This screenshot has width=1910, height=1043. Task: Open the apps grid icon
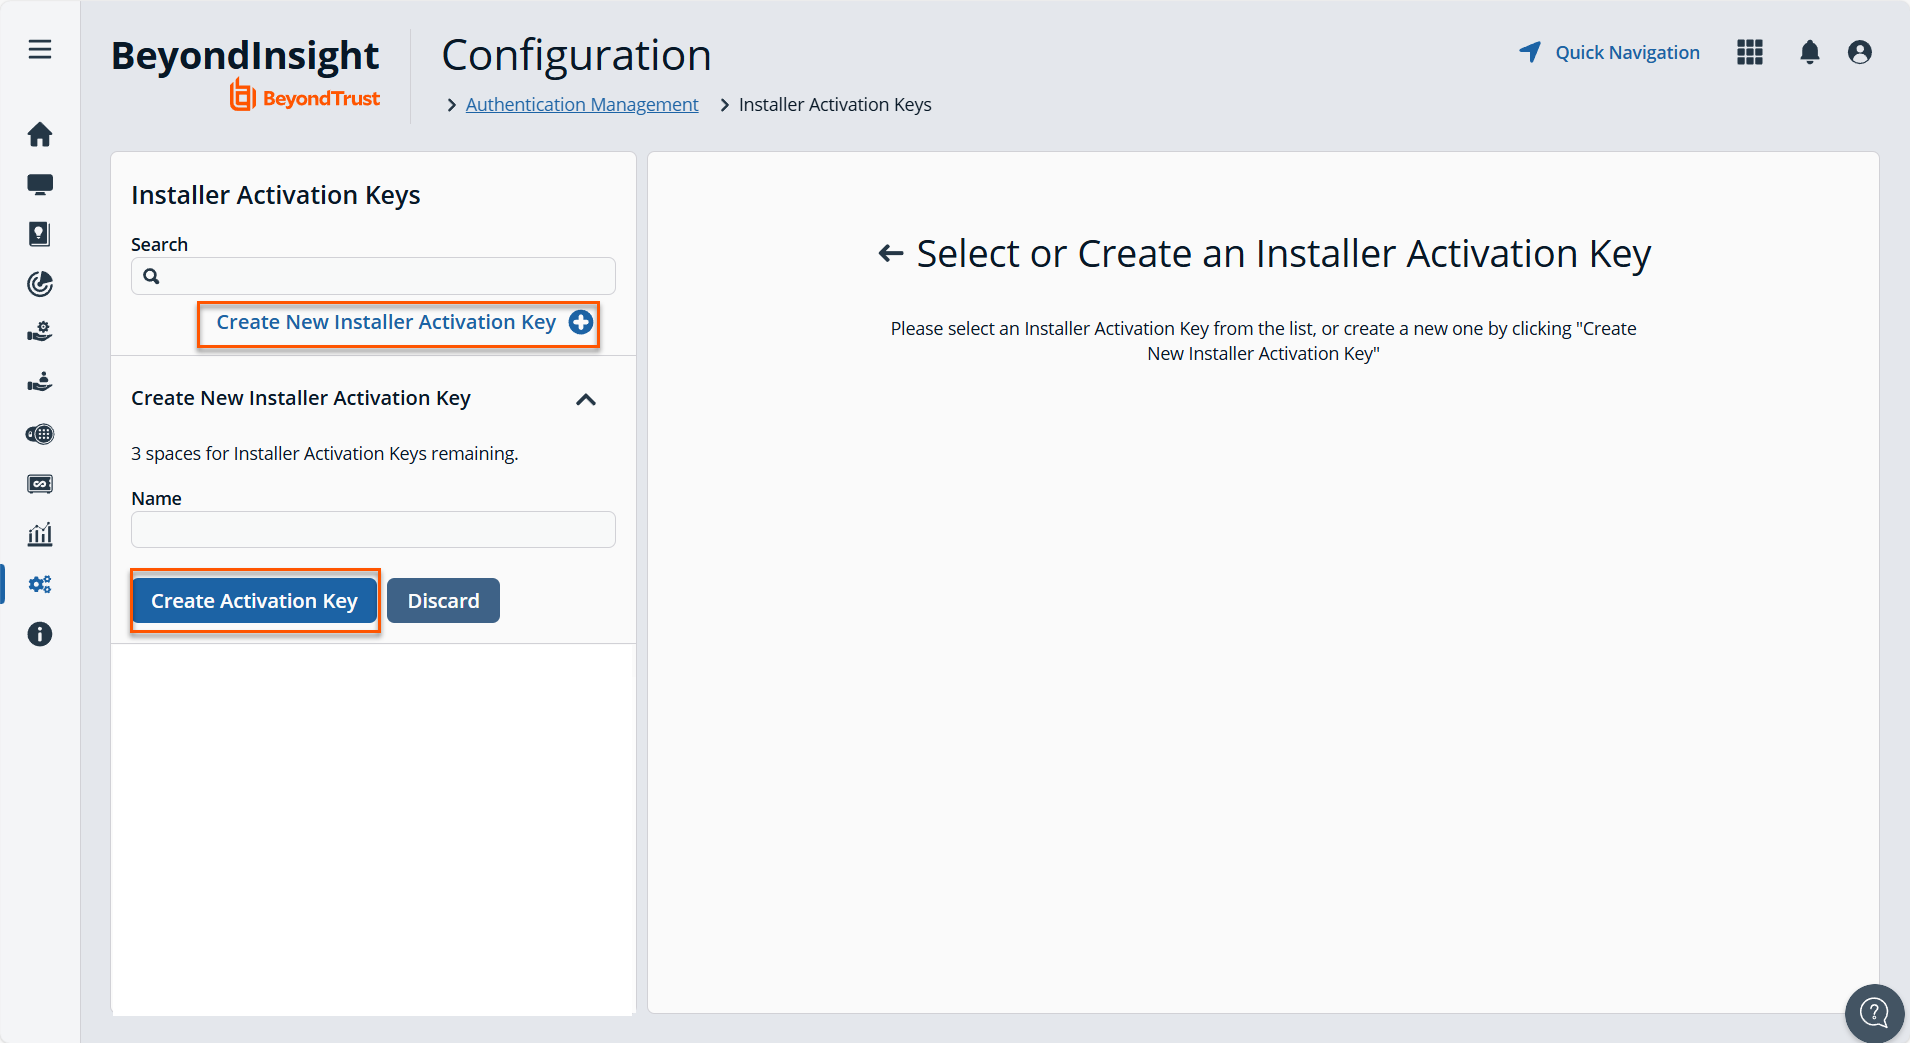[x=1750, y=52]
